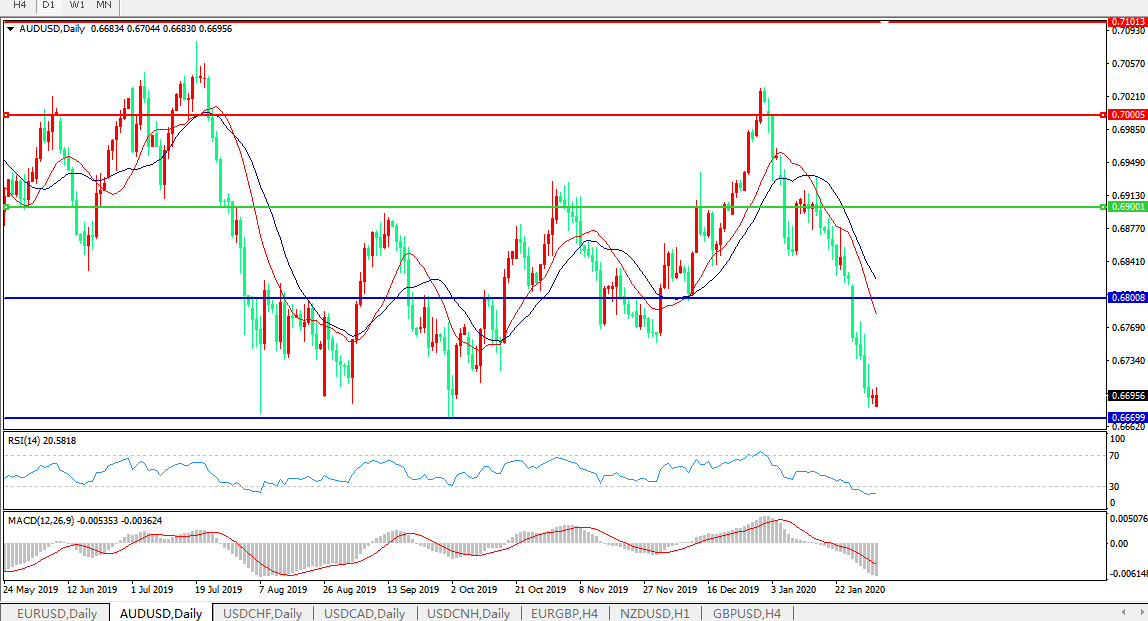Change chart to W1 weekly timeframe
1148x621 pixels.
77,5
